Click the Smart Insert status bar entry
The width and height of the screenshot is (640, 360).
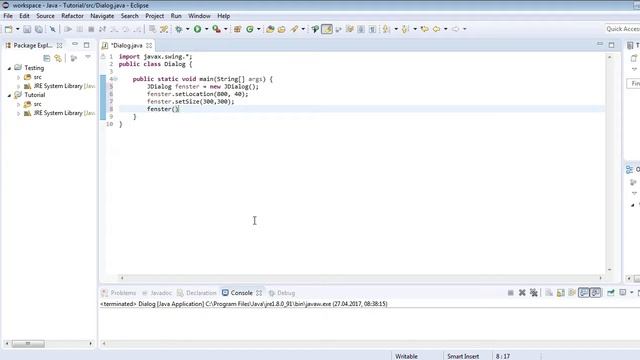pos(463,356)
